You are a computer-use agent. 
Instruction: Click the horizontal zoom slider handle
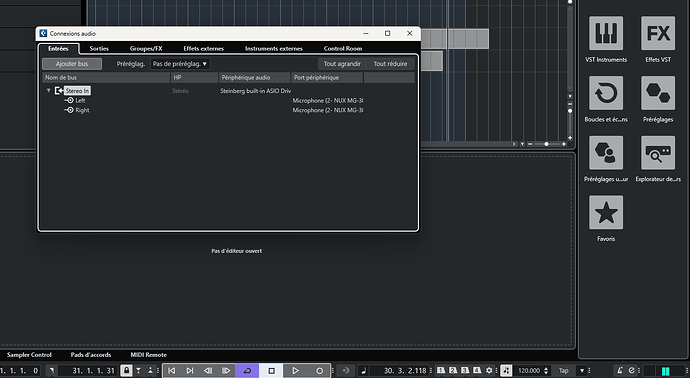pos(546,144)
